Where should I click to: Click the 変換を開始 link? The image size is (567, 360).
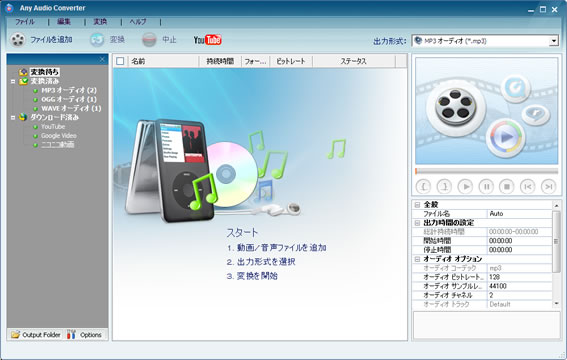click(257, 276)
